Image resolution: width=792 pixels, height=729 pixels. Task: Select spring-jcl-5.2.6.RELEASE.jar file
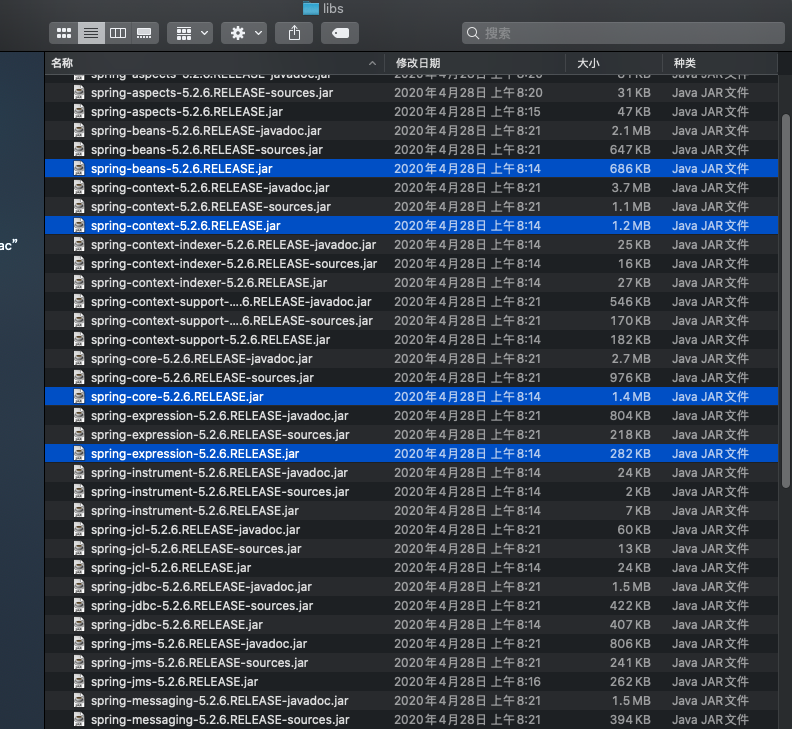tap(412, 567)
